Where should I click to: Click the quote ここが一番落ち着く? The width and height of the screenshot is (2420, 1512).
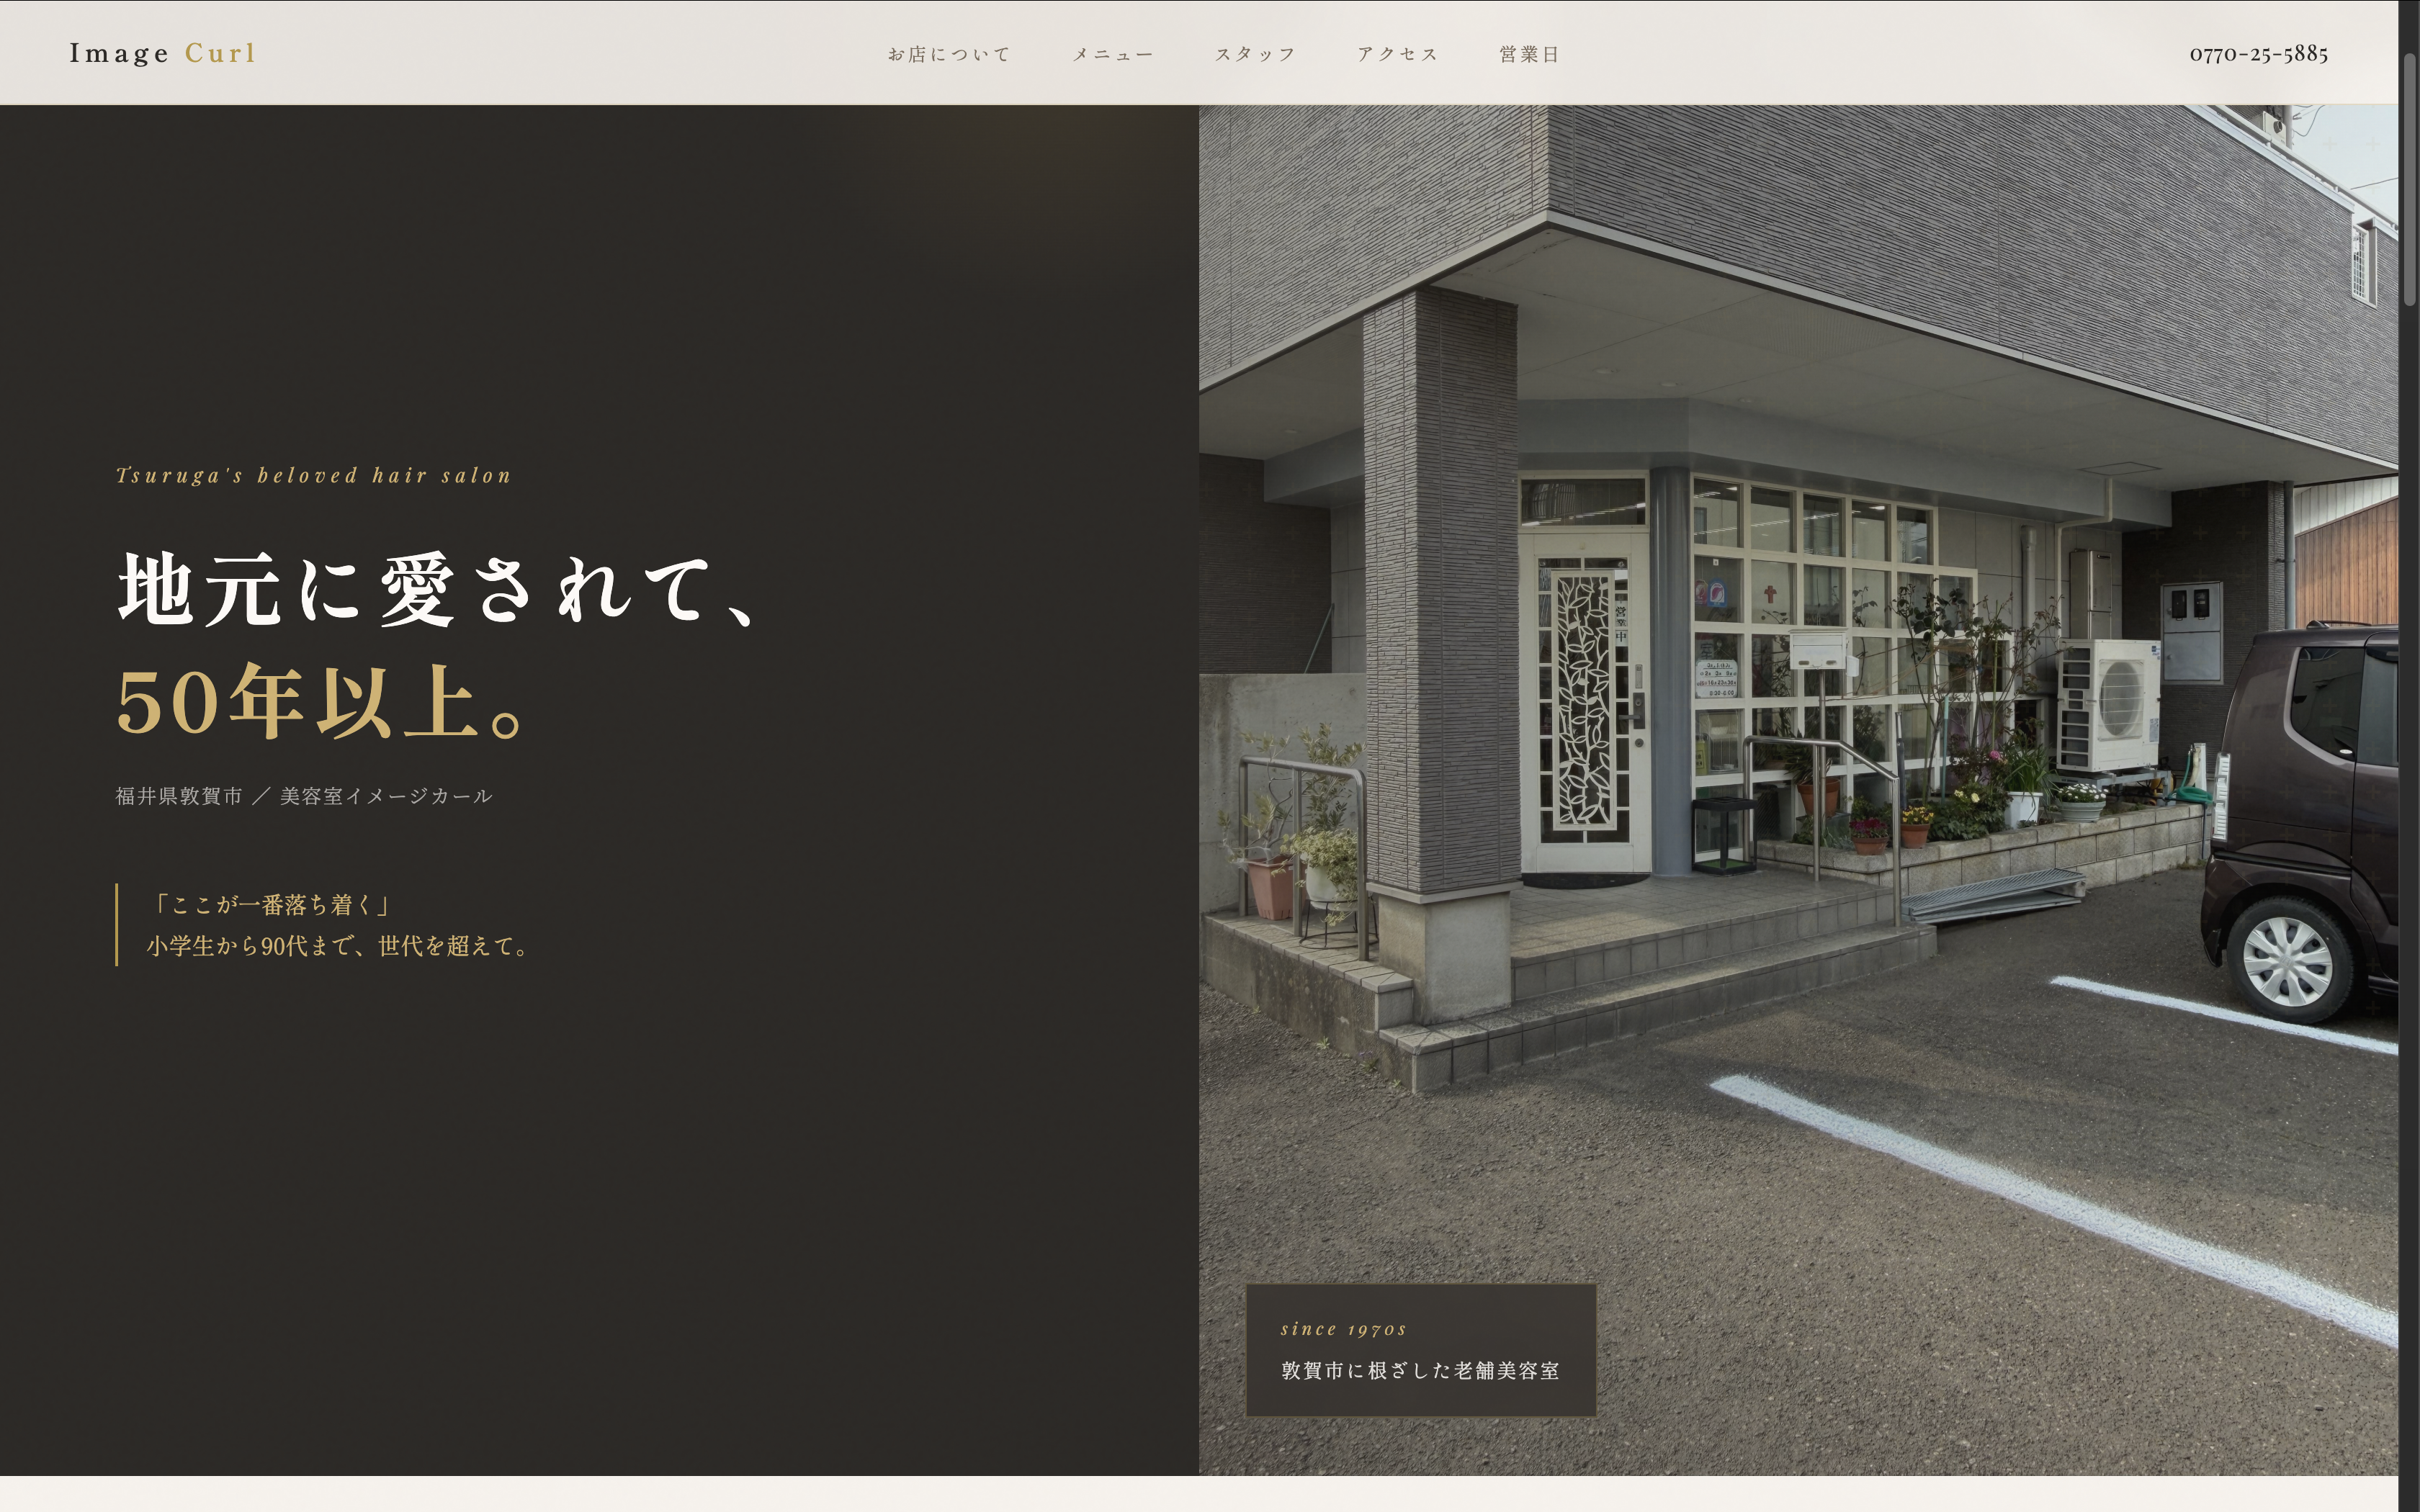click(x=271, y=903)
